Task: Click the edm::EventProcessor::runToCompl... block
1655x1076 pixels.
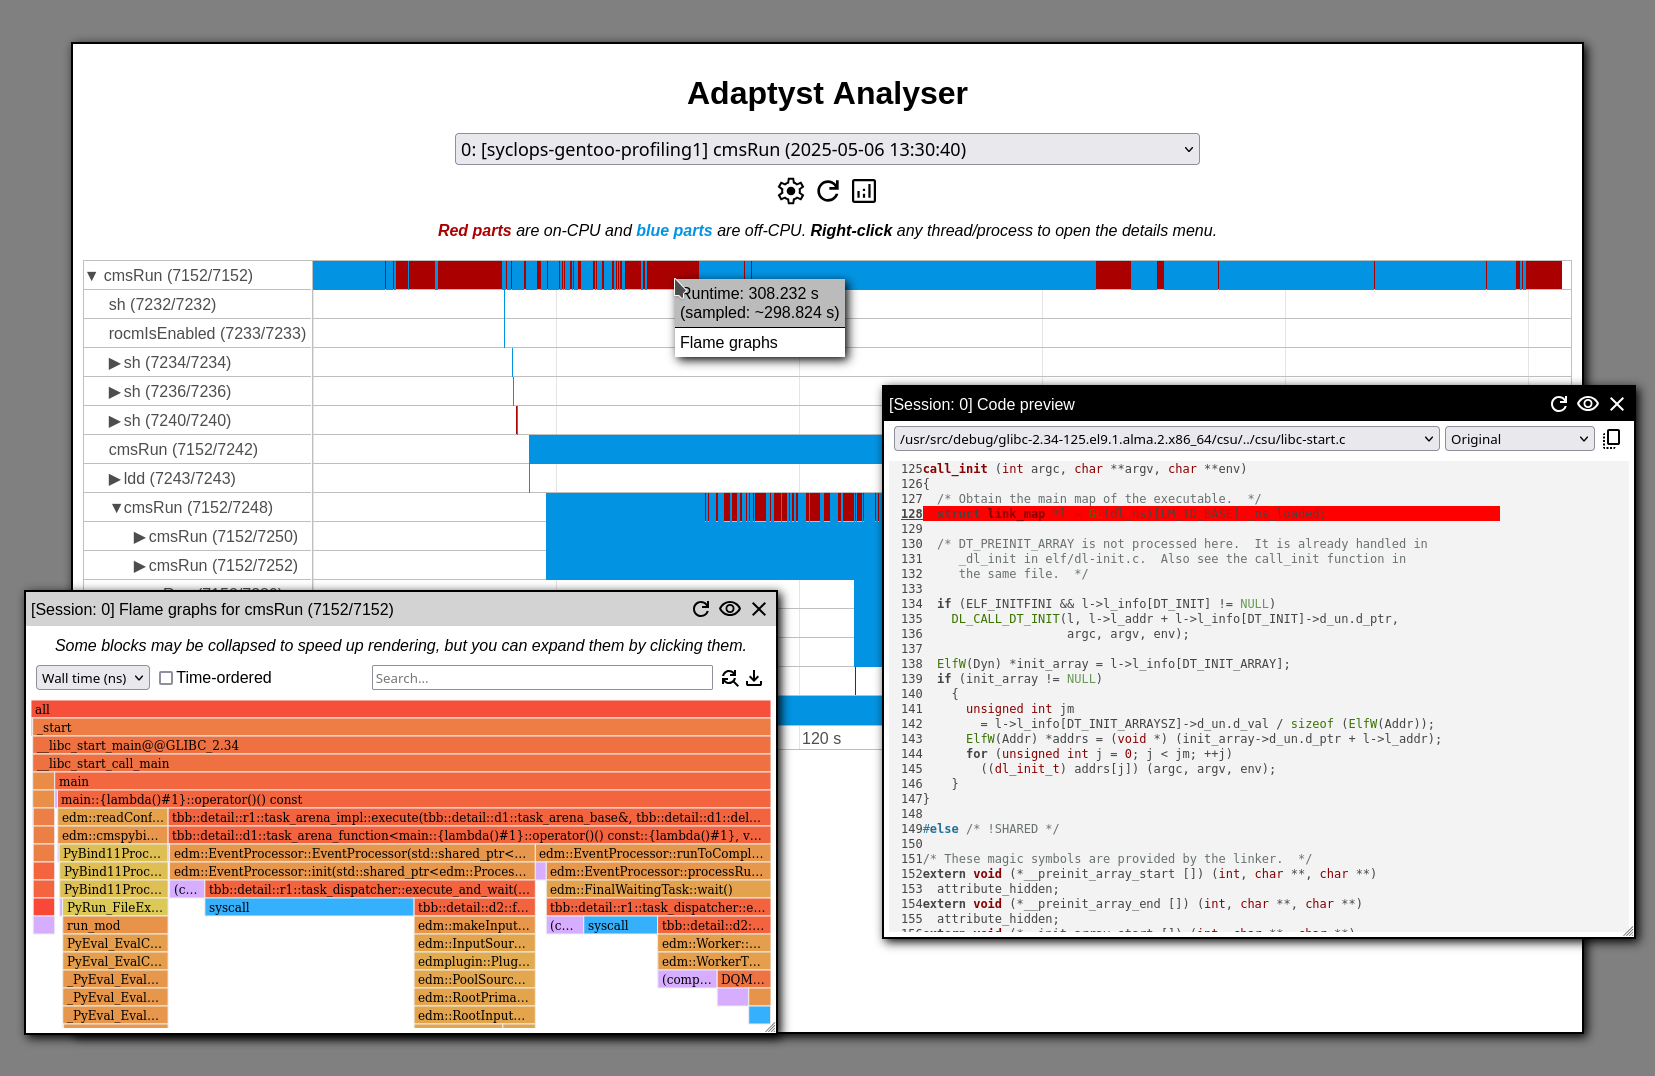Action: coord(653,853)
